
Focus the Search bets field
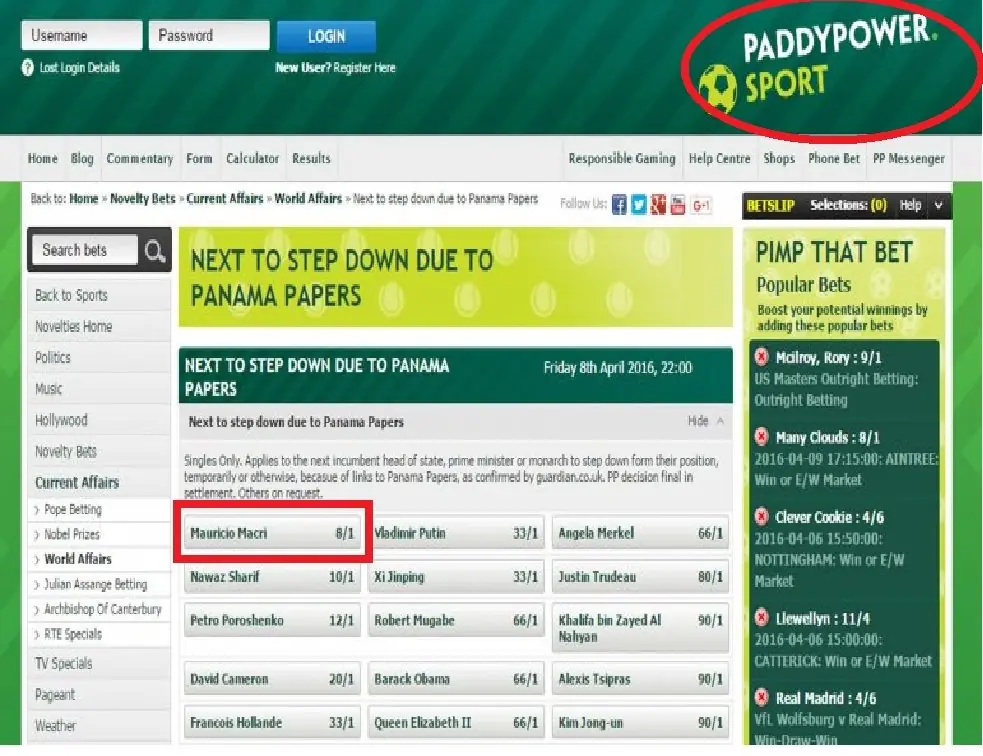85,250
